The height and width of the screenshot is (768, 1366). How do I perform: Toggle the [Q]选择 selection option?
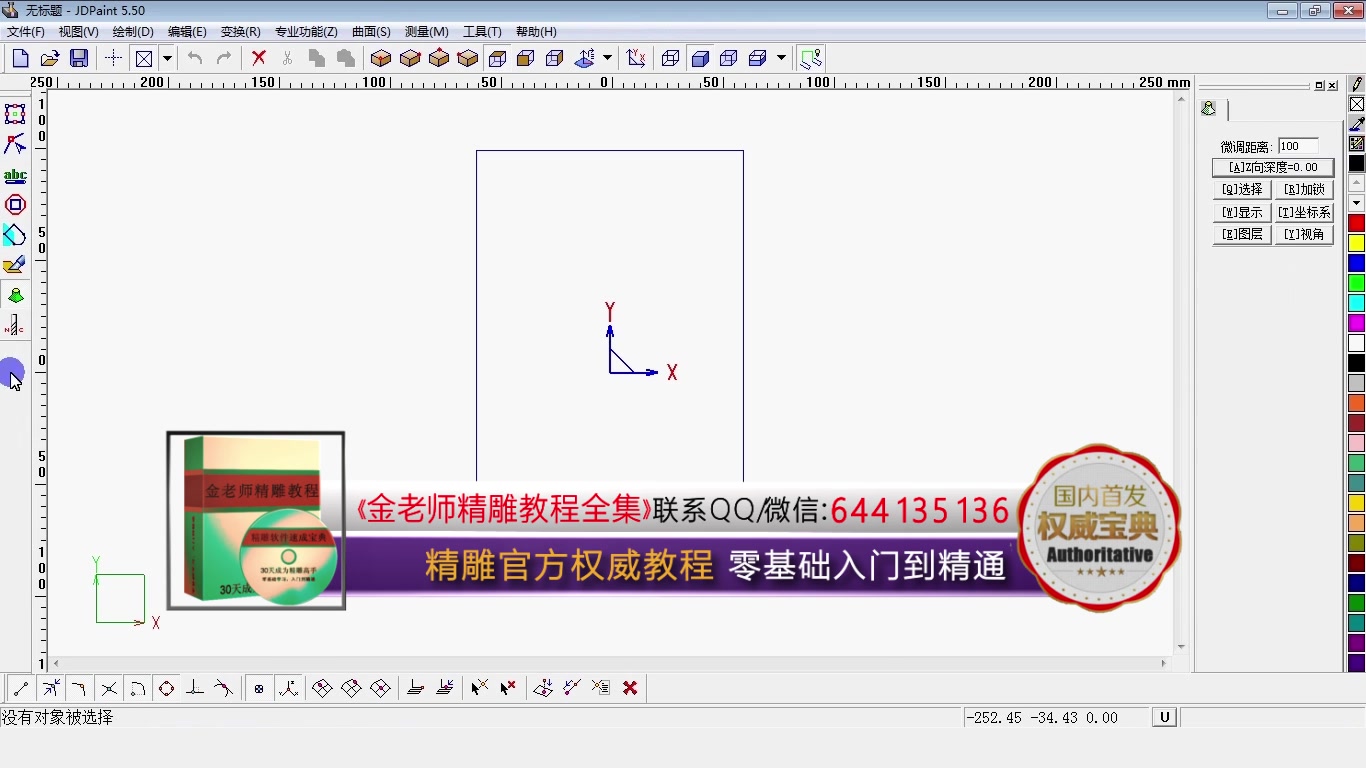click(x=1241, y=189)
